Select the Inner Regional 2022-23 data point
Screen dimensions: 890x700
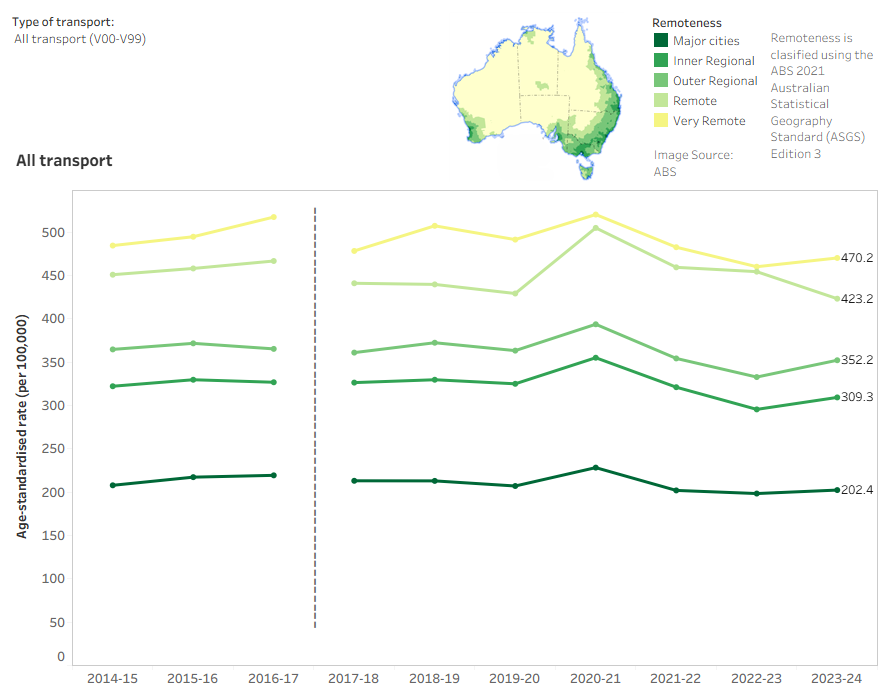pyautogui.click(x=757, y=409)
